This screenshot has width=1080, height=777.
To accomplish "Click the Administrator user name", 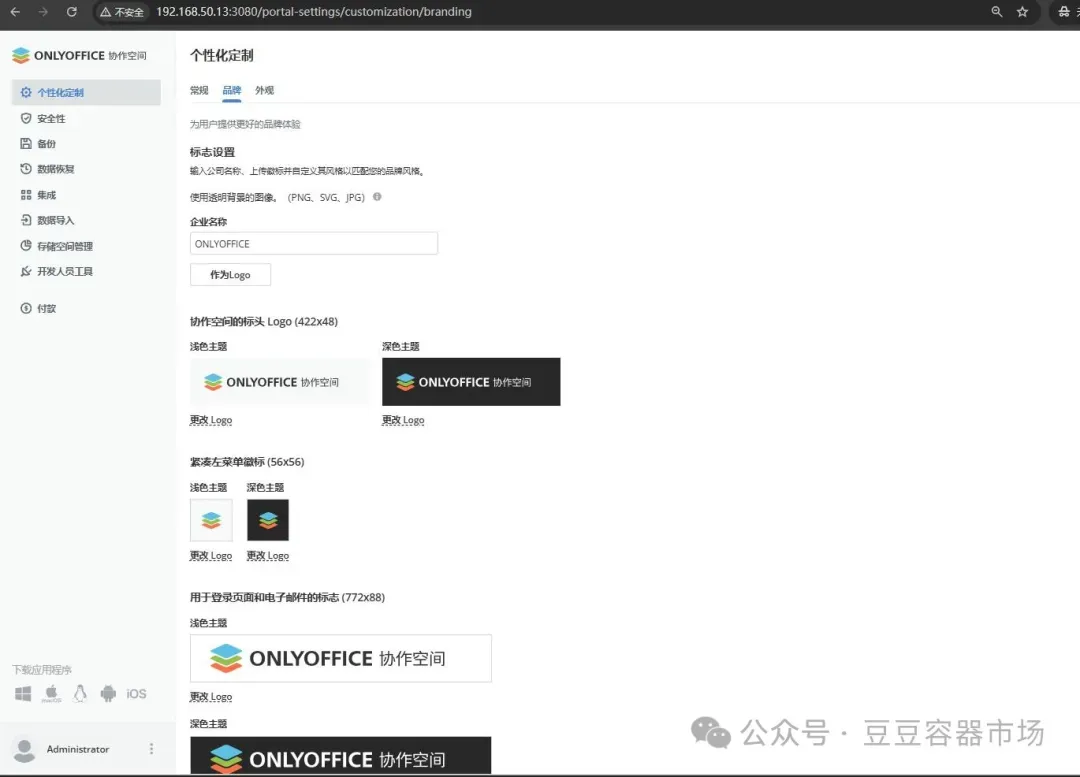I will pos(78,749).
